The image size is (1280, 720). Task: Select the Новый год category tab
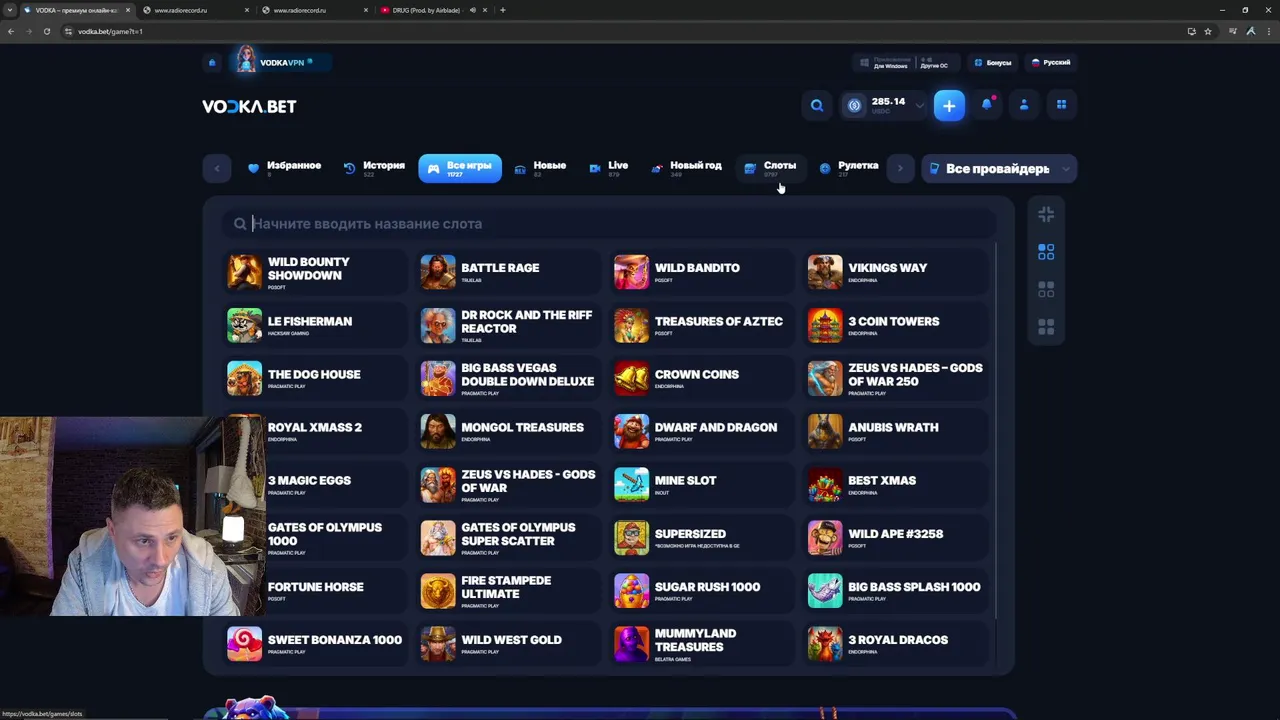pos(686,168)
